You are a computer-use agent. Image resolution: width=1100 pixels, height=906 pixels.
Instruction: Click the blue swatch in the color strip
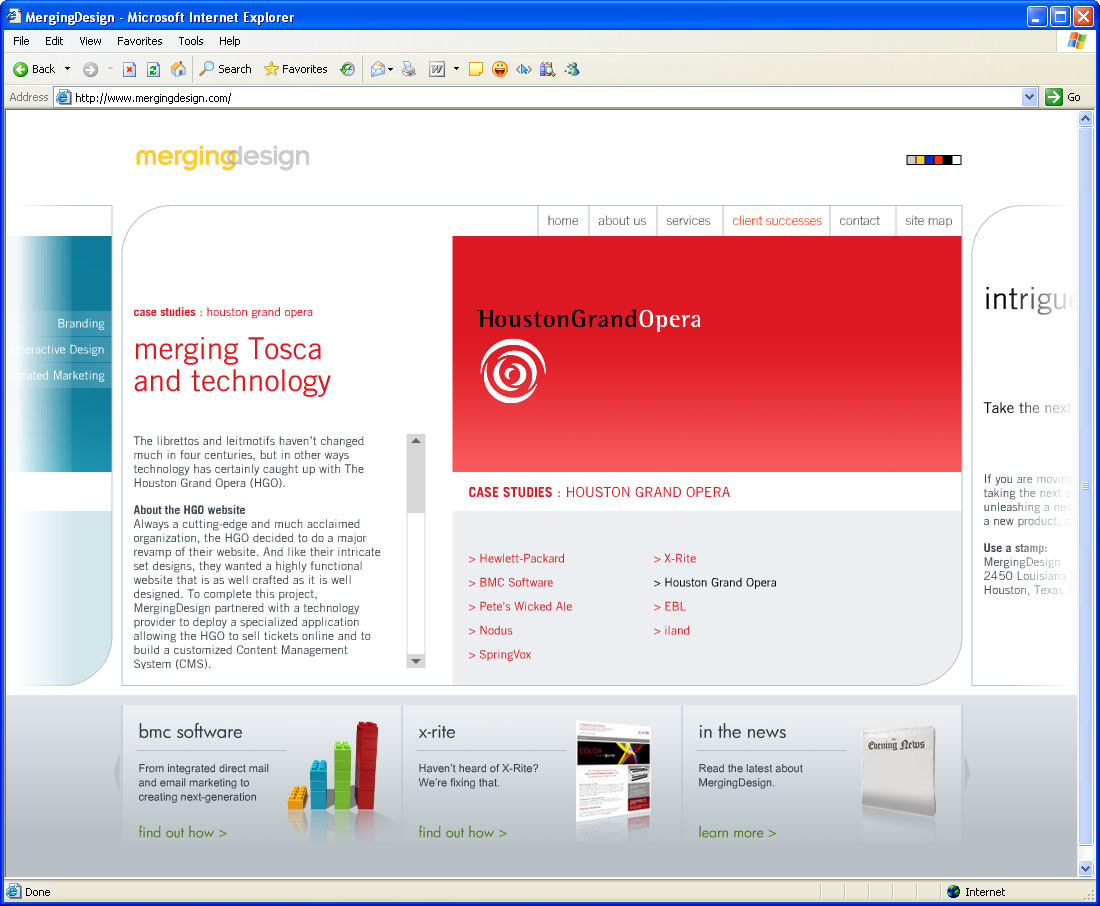point(930,160)
